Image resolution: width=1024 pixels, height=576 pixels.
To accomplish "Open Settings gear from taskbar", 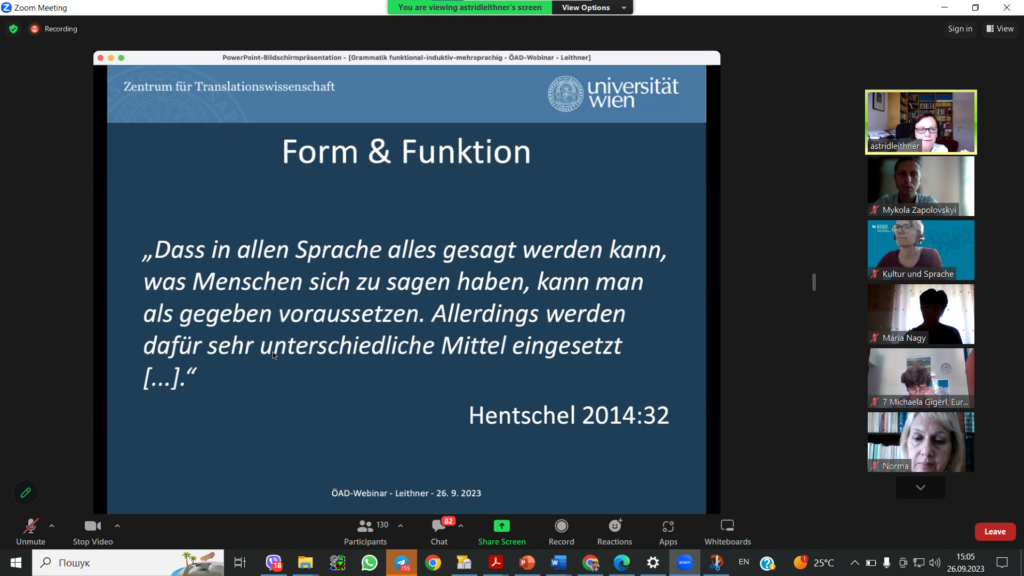I will click(x=653, y=562).
